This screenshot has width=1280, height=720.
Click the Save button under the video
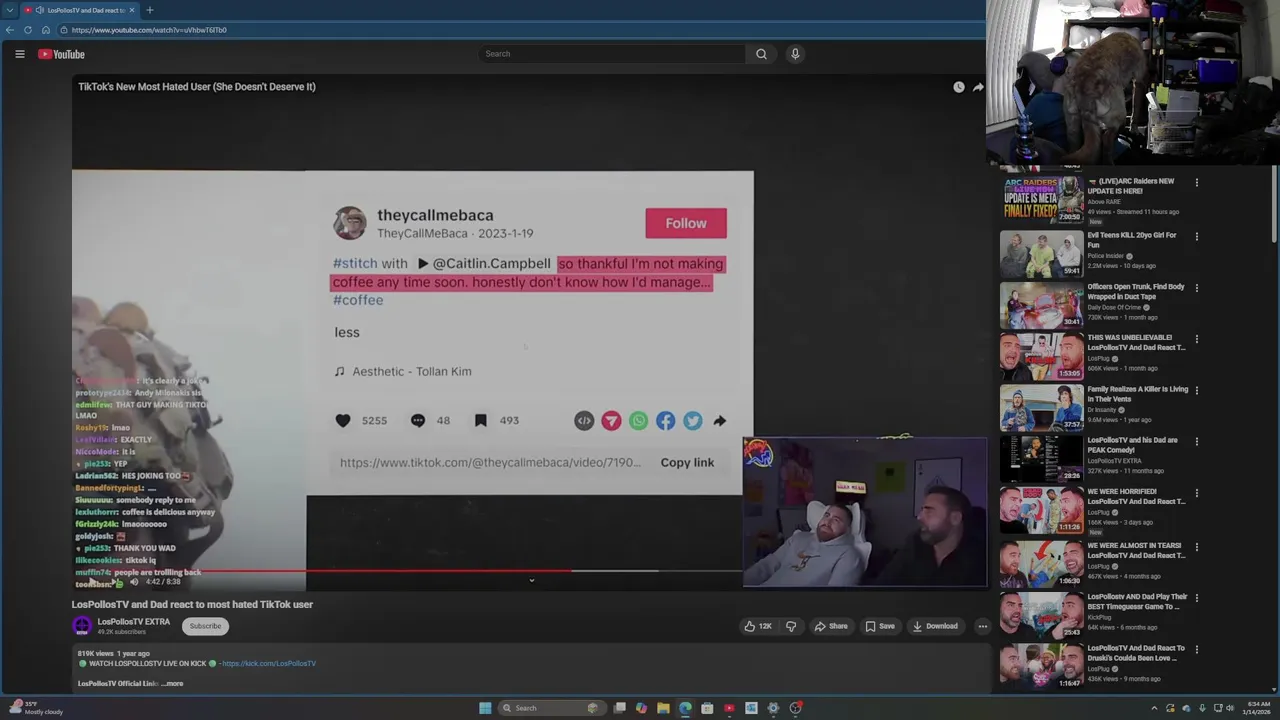880,626
